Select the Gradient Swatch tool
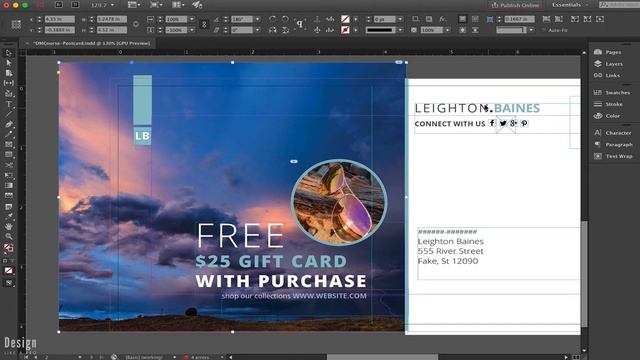This screenshot has width=640, height=360. [9, 185]
